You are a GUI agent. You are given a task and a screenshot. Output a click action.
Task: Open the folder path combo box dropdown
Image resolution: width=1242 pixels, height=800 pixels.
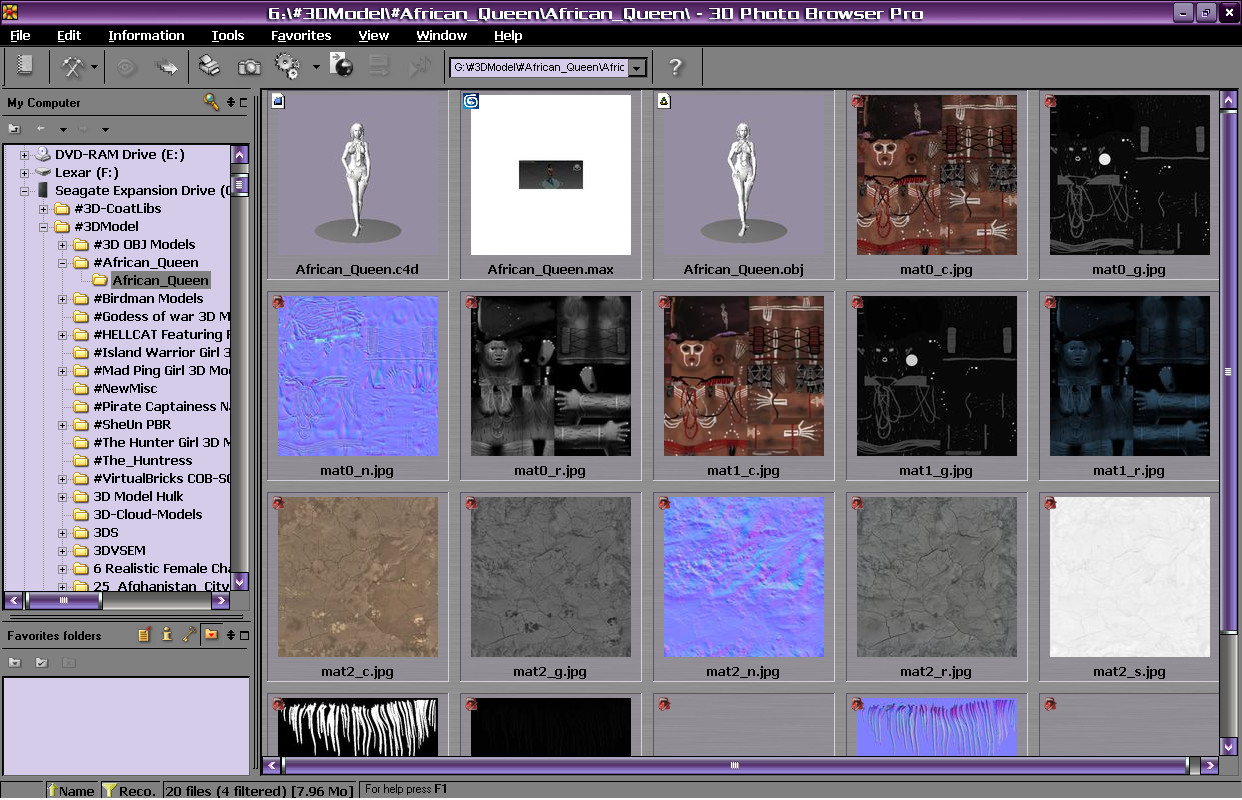[637, 68]
